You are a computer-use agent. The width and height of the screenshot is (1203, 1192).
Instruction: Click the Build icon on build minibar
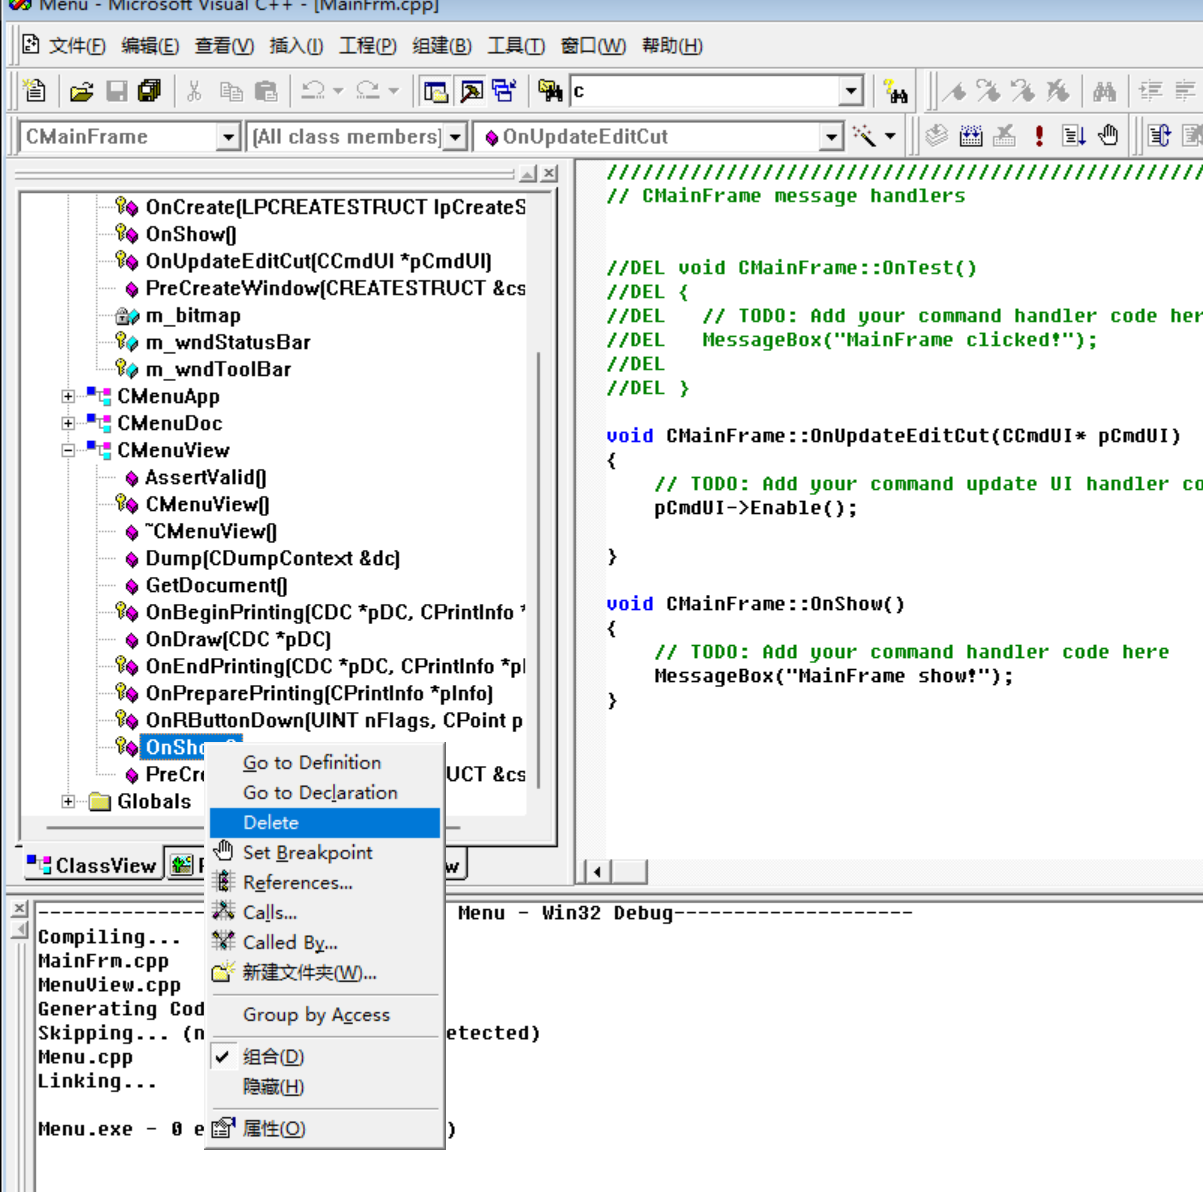971,135
